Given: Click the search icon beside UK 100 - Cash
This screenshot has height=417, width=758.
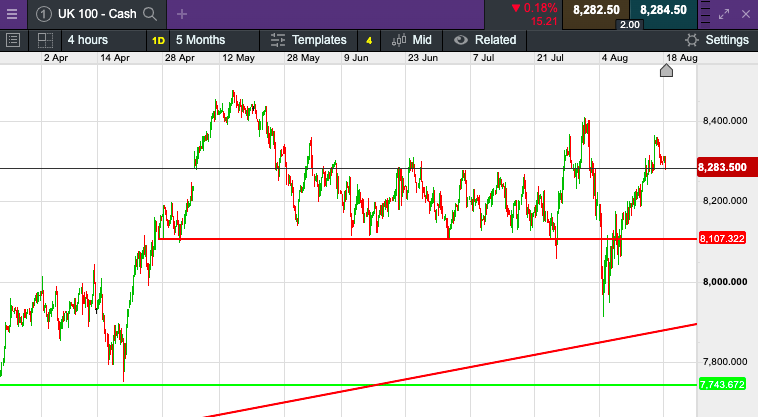Looking at the screenshot, I should pos(150,14).
